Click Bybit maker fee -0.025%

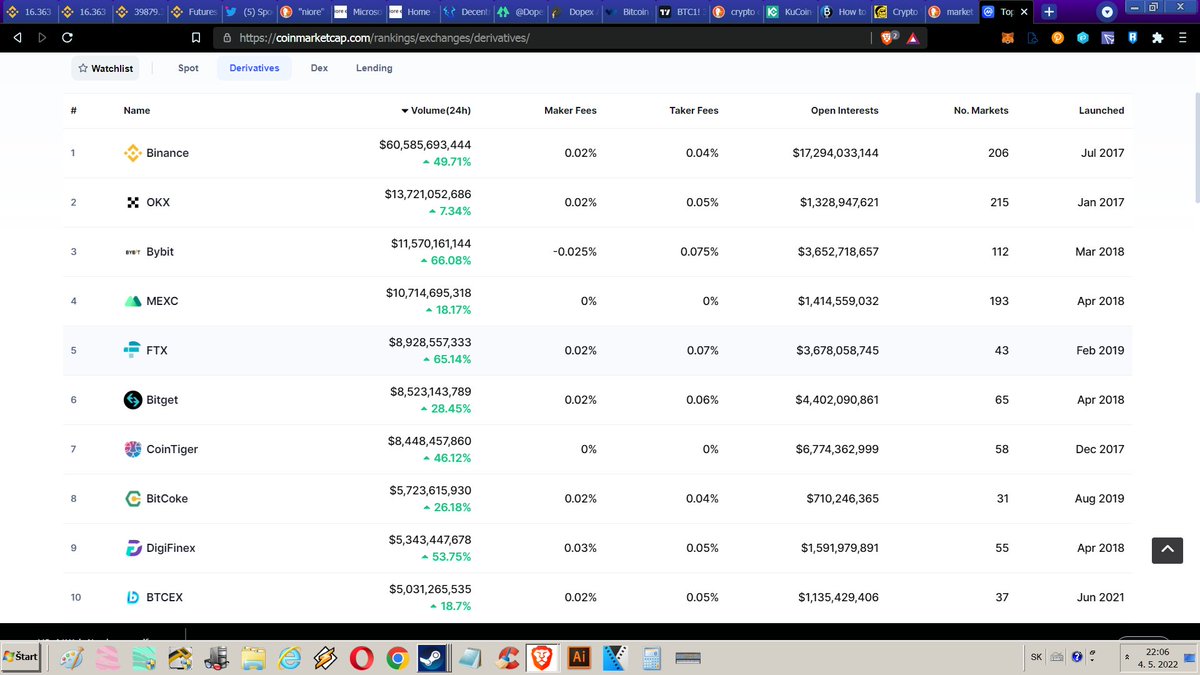coord(575,252)
